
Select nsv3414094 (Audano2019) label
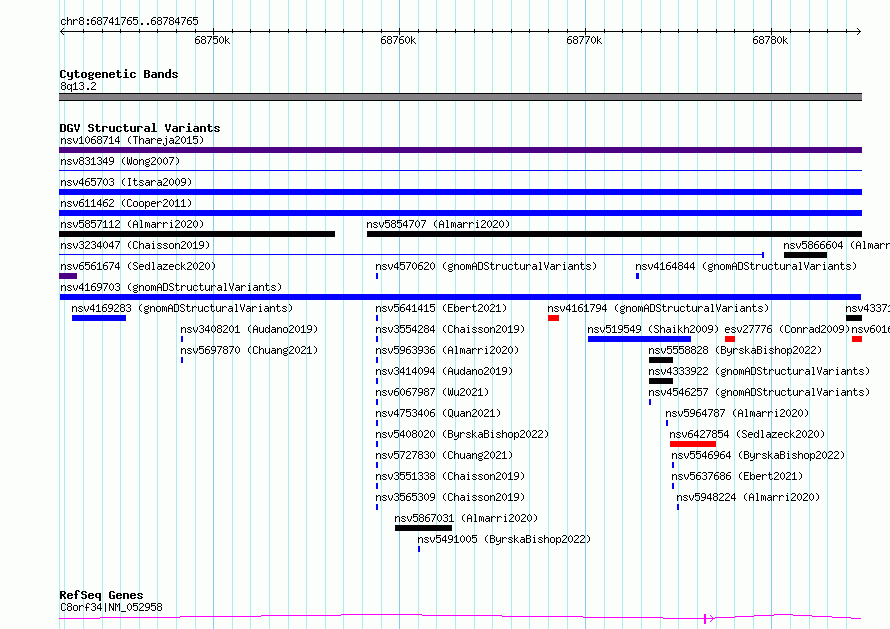pyautogui.click(x=444, y=371)
